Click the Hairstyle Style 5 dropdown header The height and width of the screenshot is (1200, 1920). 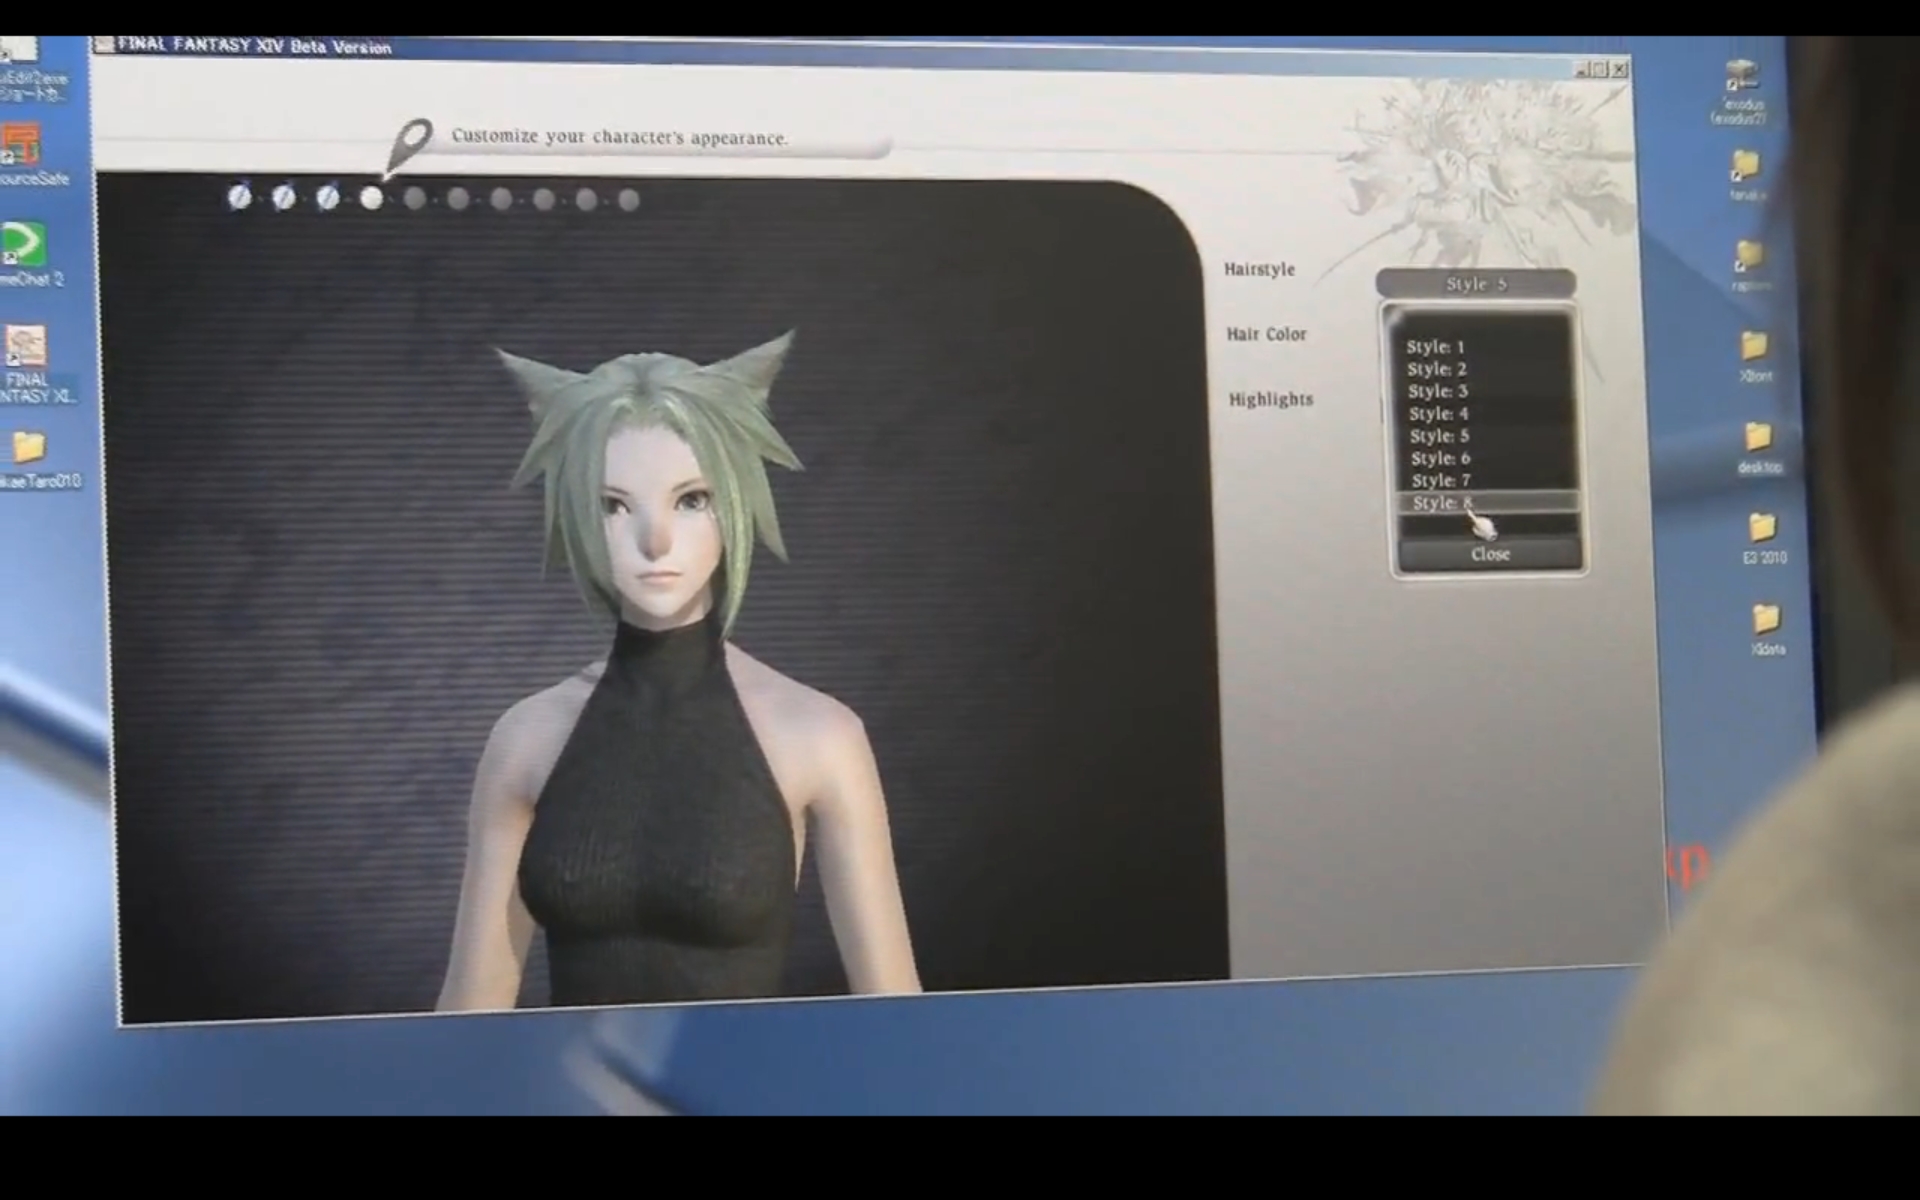click(1475, 284)
